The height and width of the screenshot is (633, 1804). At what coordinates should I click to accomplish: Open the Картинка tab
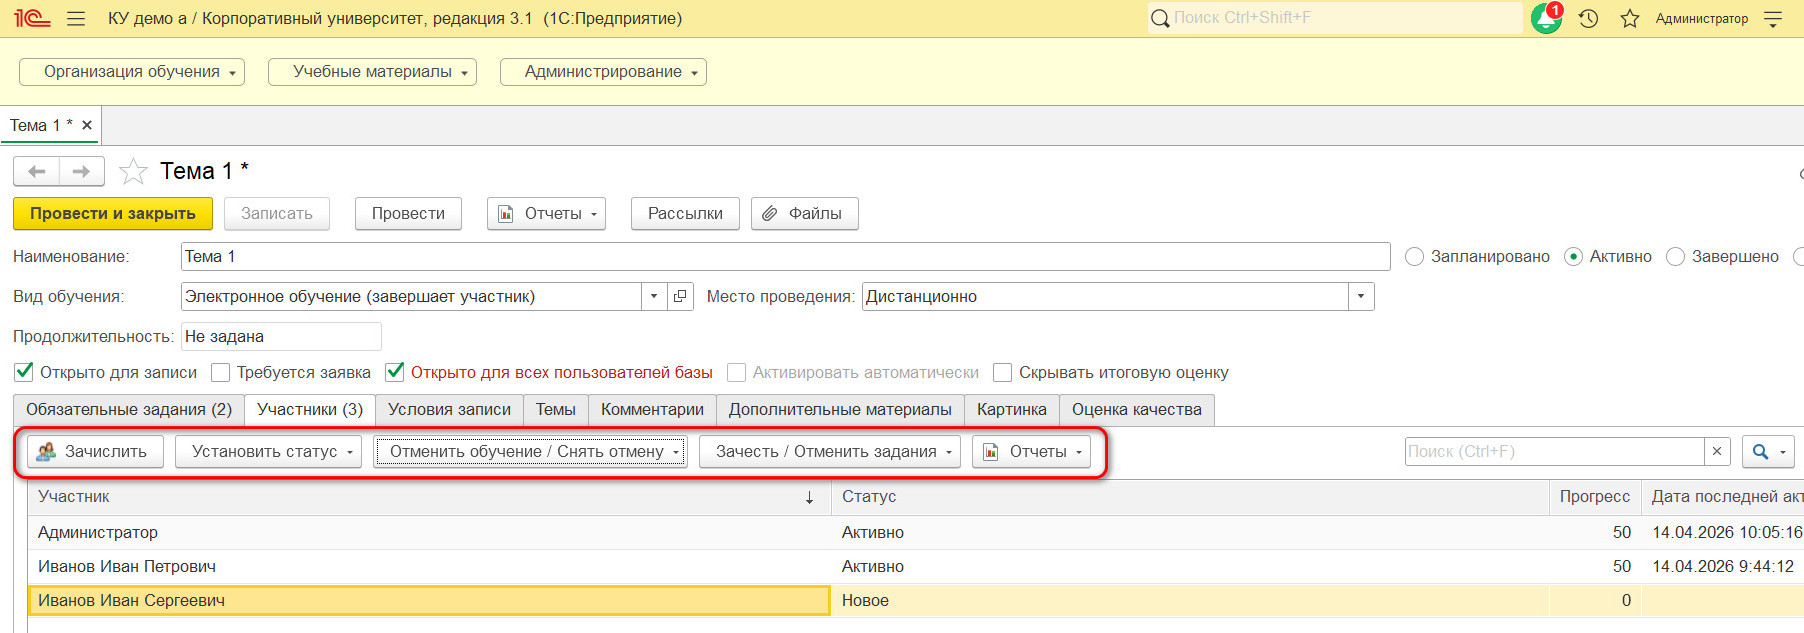point(1012,410)
